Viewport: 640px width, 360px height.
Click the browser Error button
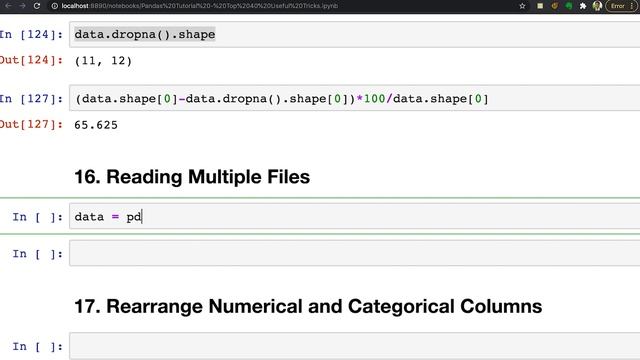coord(622,6)
